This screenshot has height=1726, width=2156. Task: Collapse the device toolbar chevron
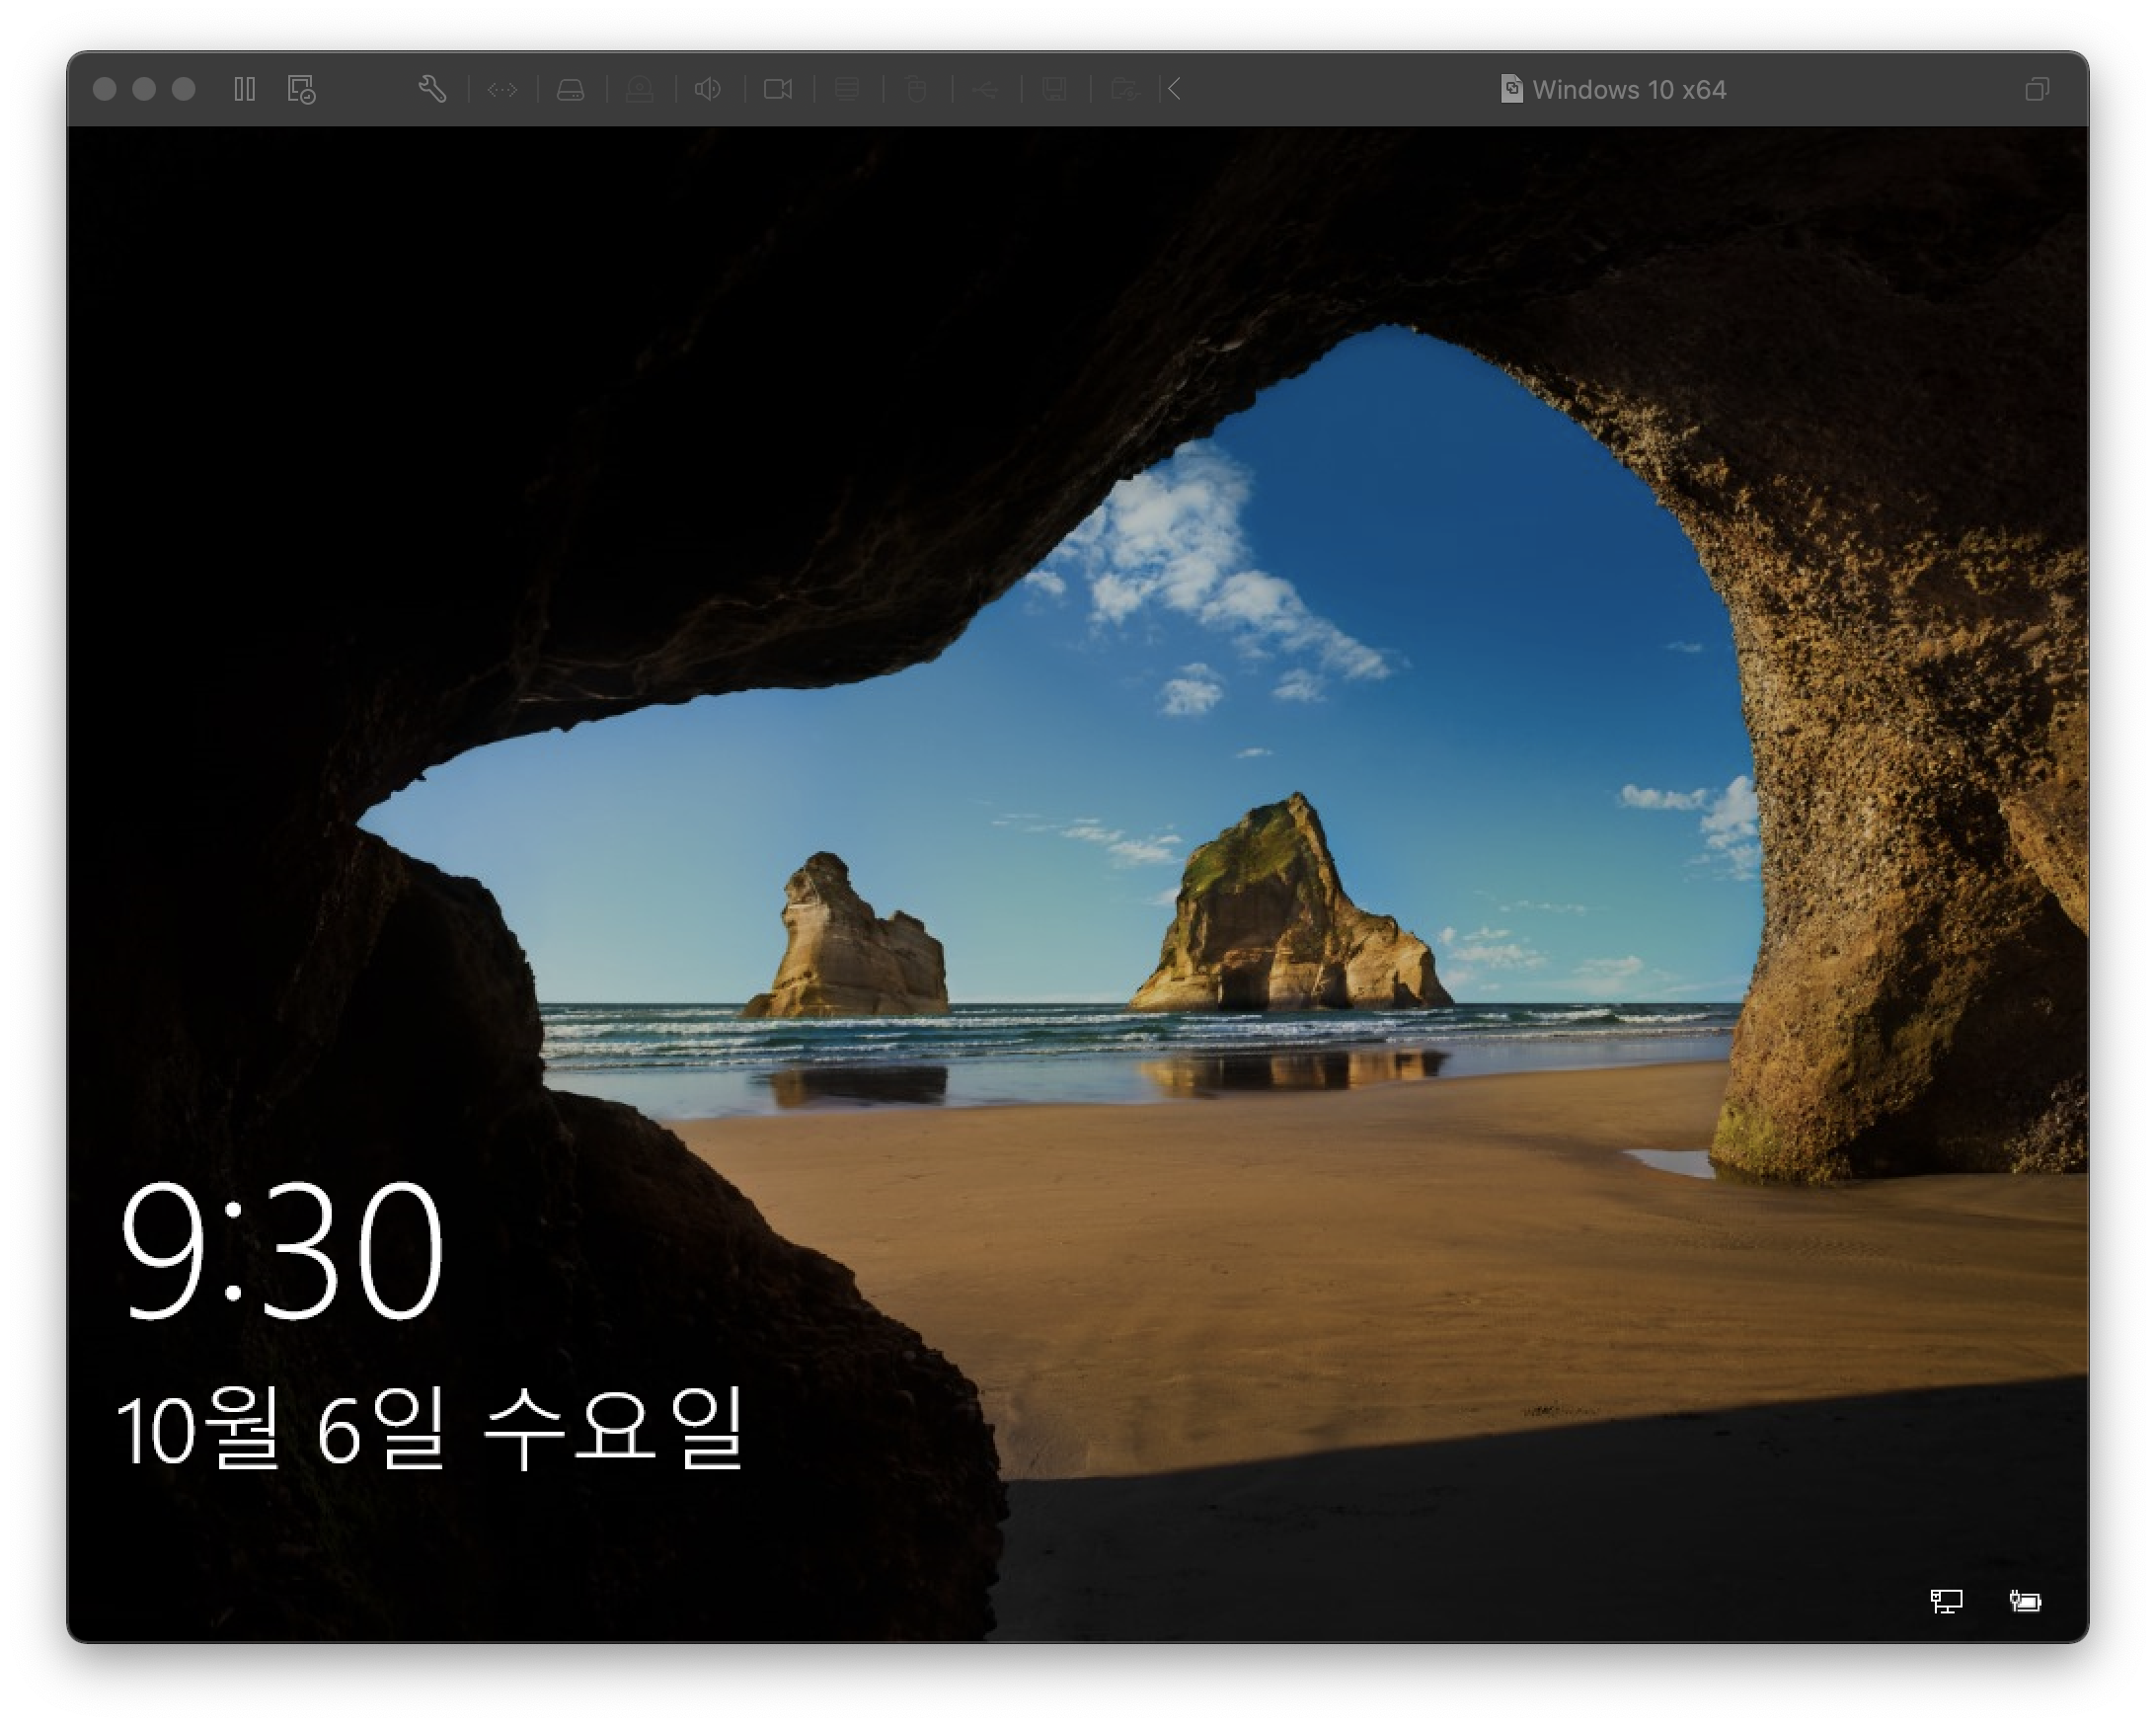pos(1175,90)
